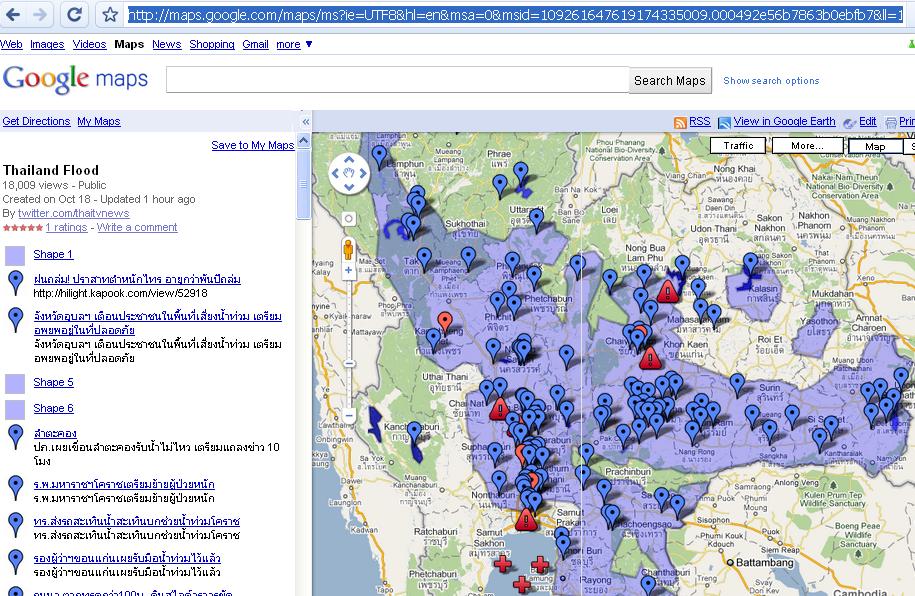Go back with the browser back arrow
This screenshot has width=915, height=596.
(x=13, y=14)
